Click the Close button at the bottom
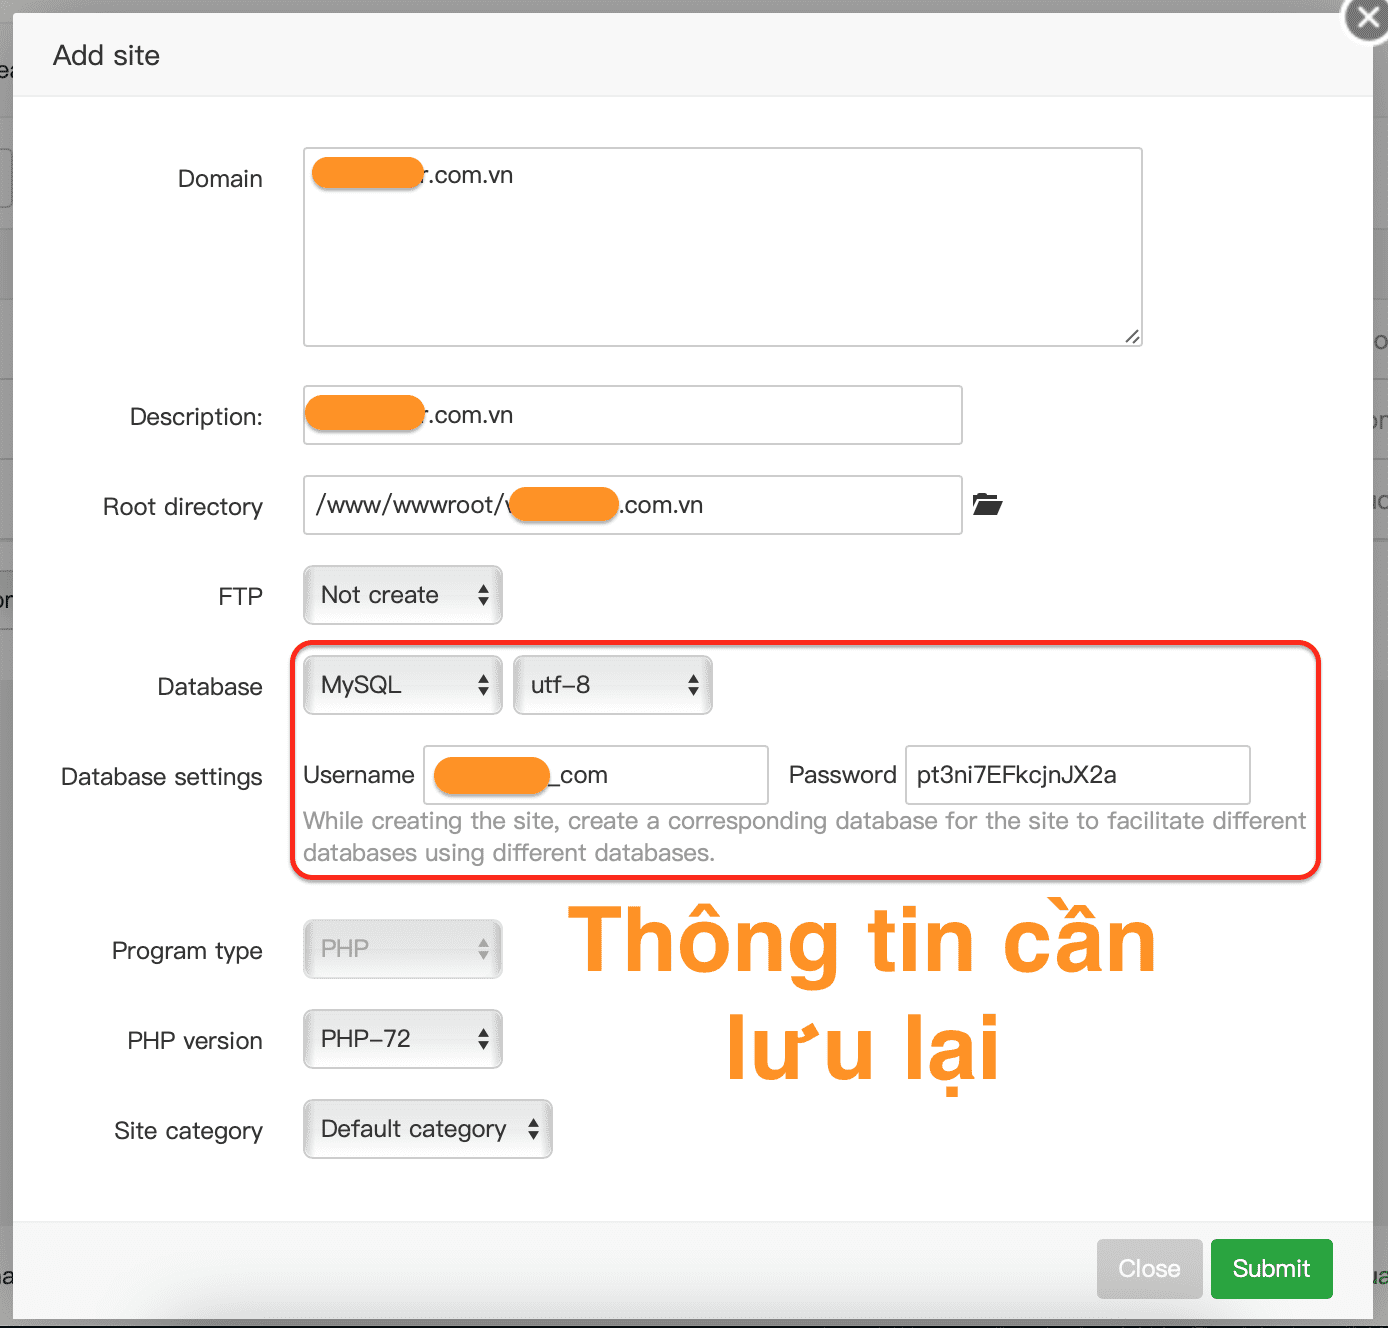 click(x=1149, y=1269)
